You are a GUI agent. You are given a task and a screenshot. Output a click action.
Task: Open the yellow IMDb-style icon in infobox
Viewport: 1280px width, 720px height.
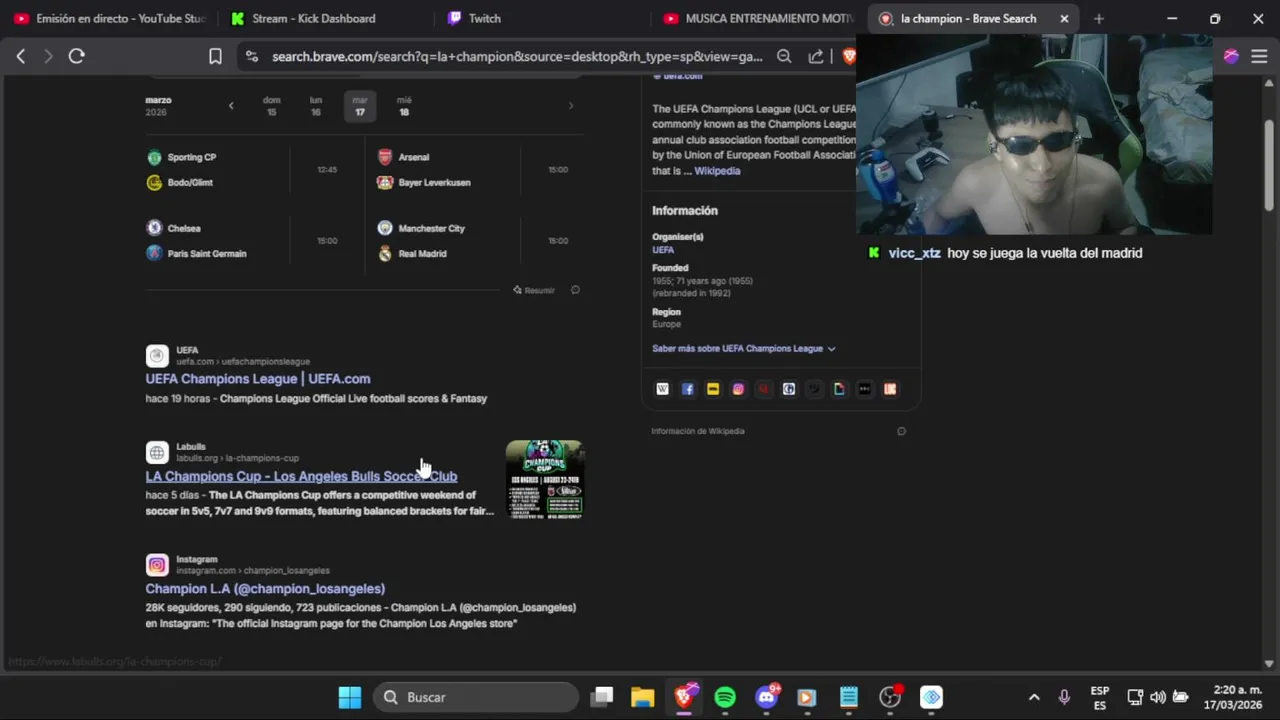pyautogui.click(x=713, y=389)
